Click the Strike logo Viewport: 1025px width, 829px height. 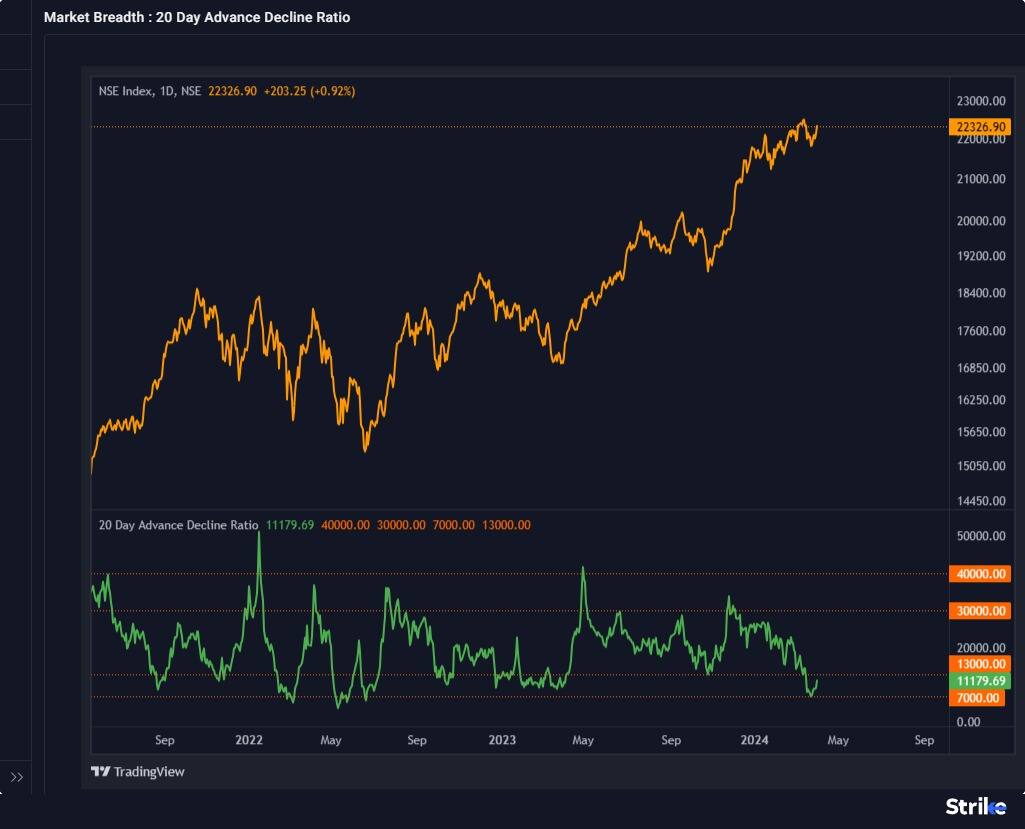(x=976, y=807)
